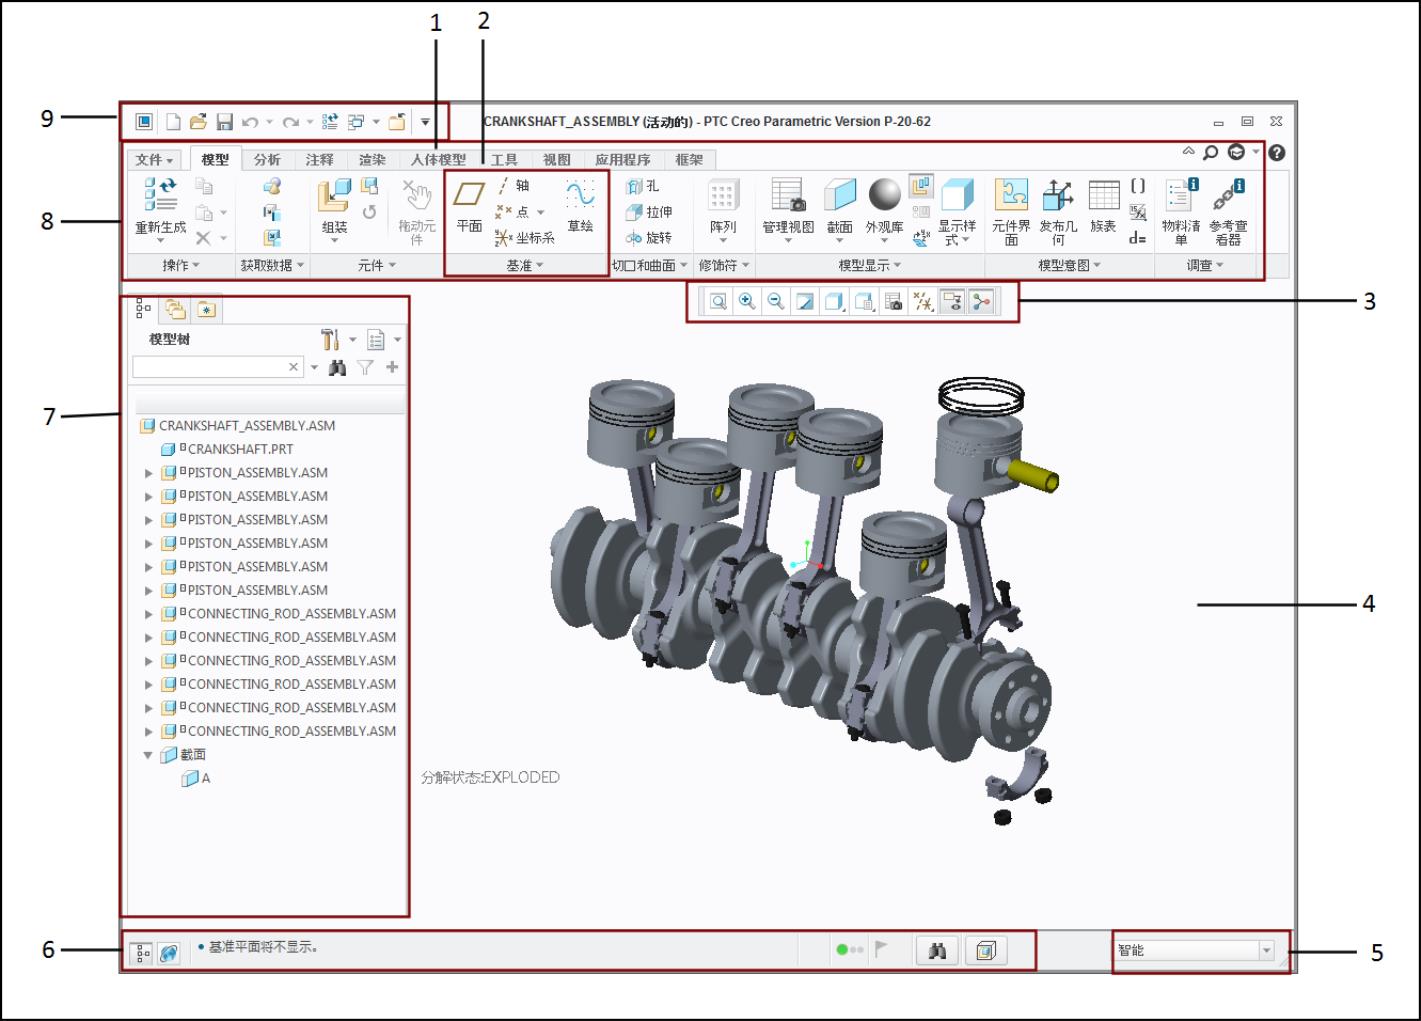Click the zoom in magnifier icon
Image resolution: width=1421 pixels, height=1021 pixels.
click(746, 302)
